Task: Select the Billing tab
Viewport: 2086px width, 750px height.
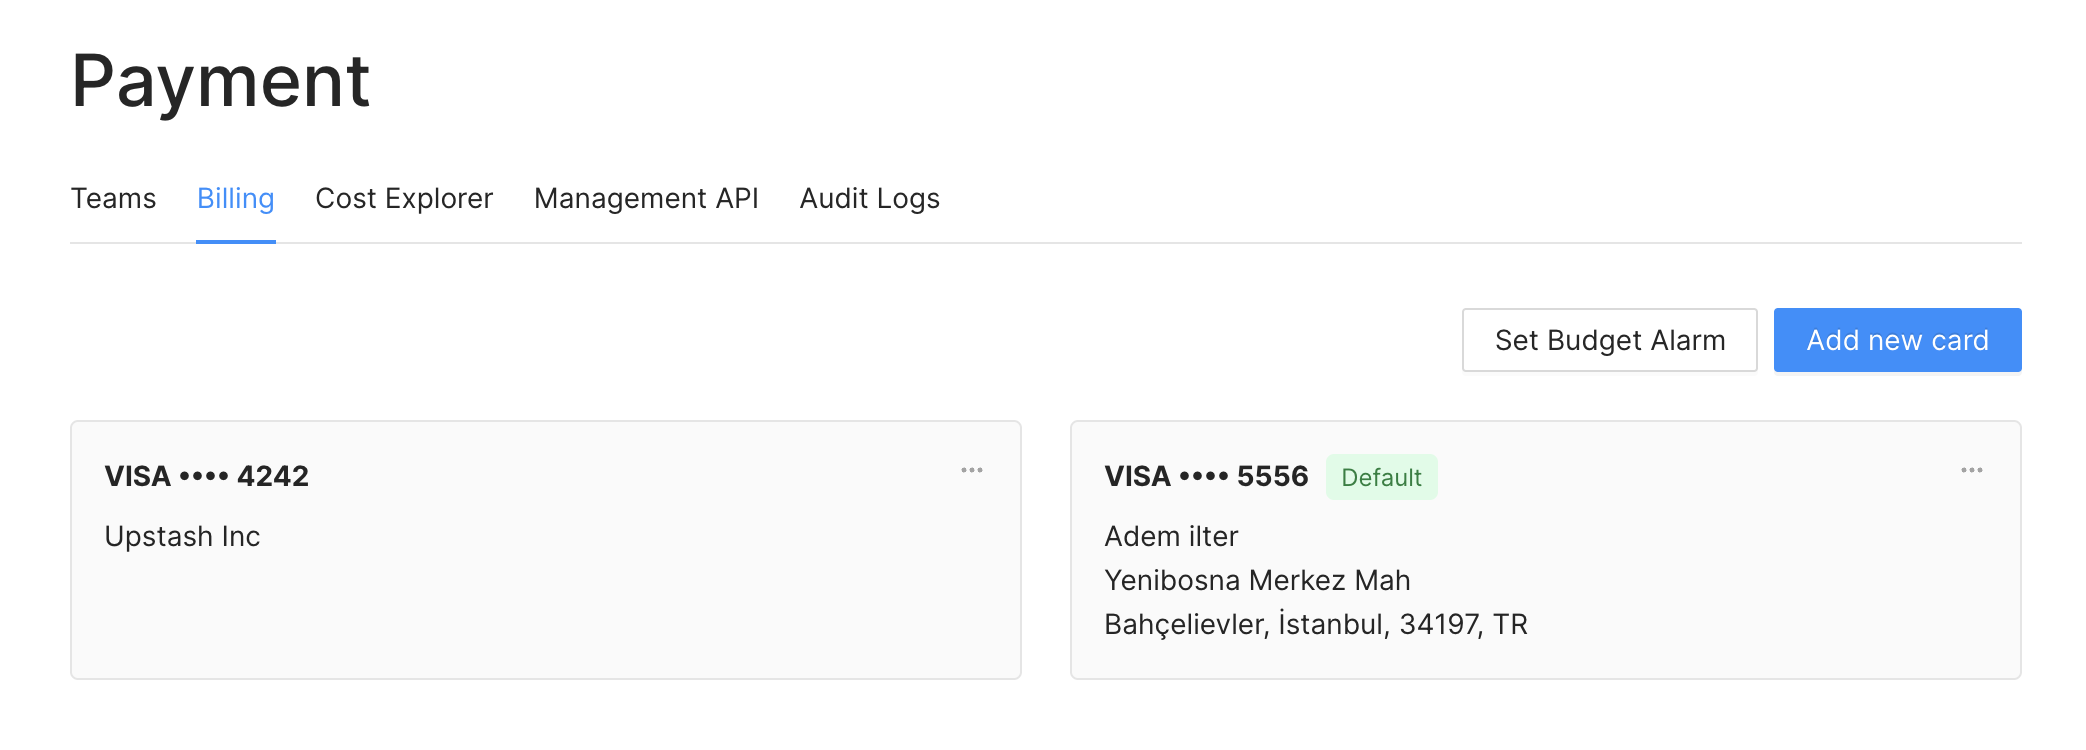Action: click(235, 198)
